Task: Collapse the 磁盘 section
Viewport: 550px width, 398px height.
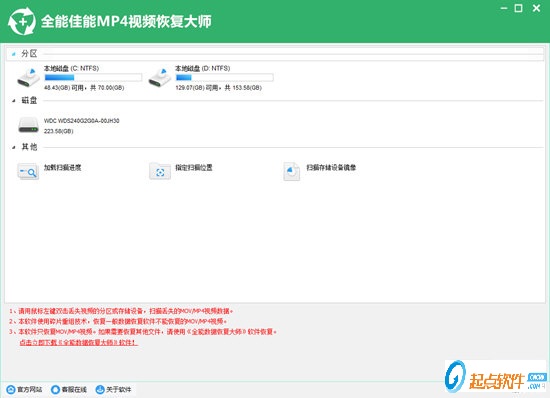Action: (14, 101)
